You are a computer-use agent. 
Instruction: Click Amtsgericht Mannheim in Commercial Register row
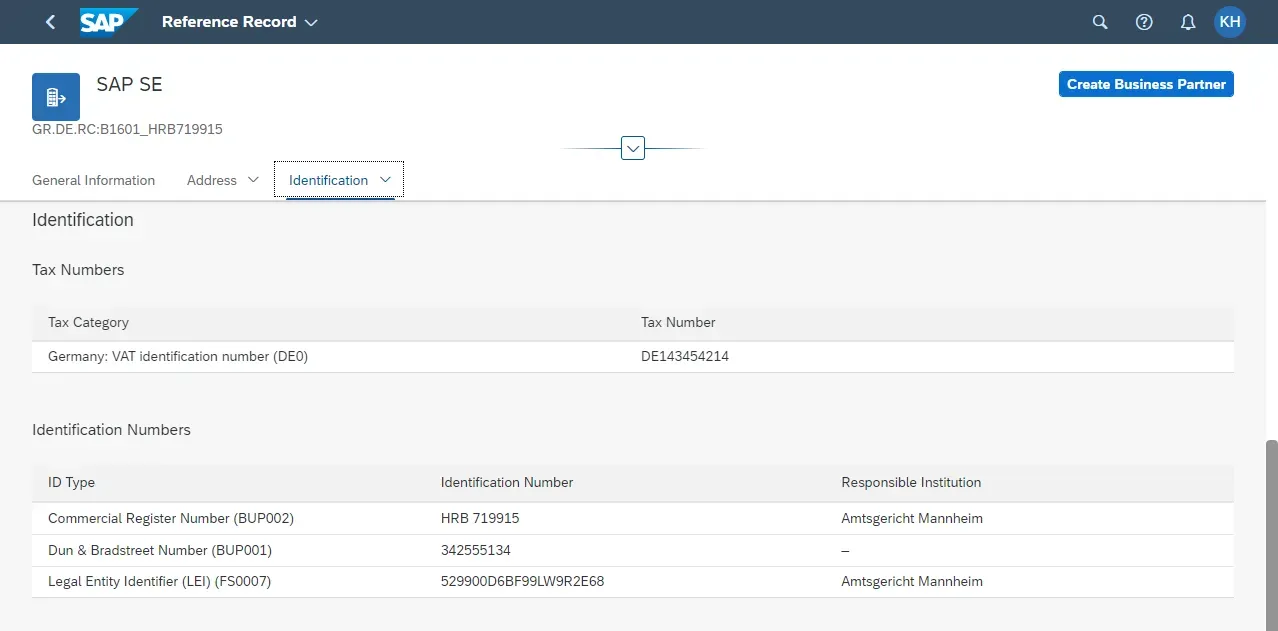[x=912, y=518]
